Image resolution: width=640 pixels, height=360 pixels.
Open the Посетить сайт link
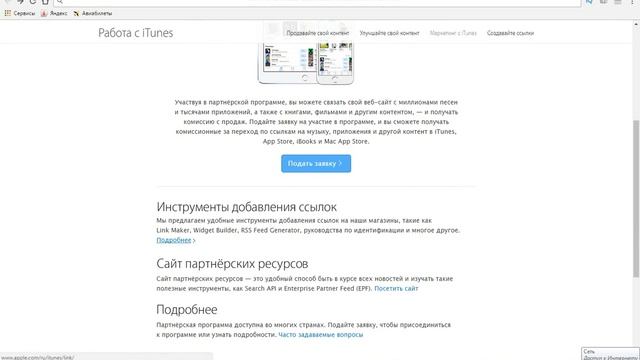[396, 288]
